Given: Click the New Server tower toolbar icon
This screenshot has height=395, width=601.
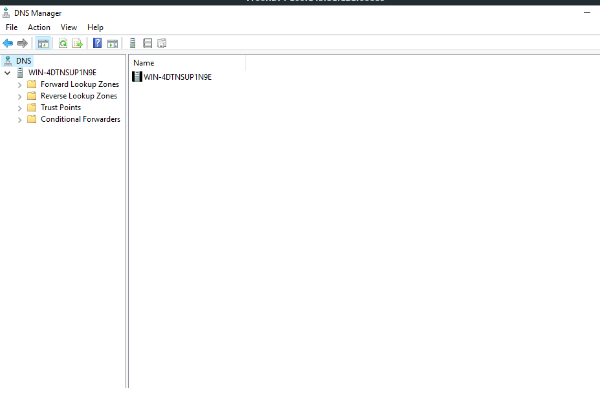Looking at the screenshot, I should [133, 43].
